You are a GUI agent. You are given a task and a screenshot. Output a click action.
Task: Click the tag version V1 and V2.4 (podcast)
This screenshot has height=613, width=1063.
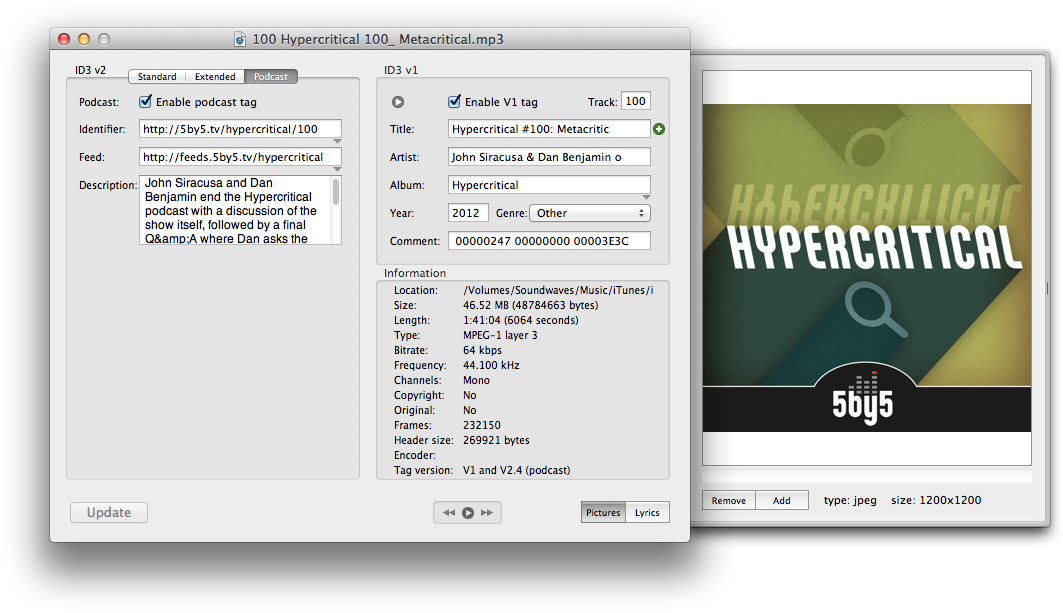tap(517, 470)
